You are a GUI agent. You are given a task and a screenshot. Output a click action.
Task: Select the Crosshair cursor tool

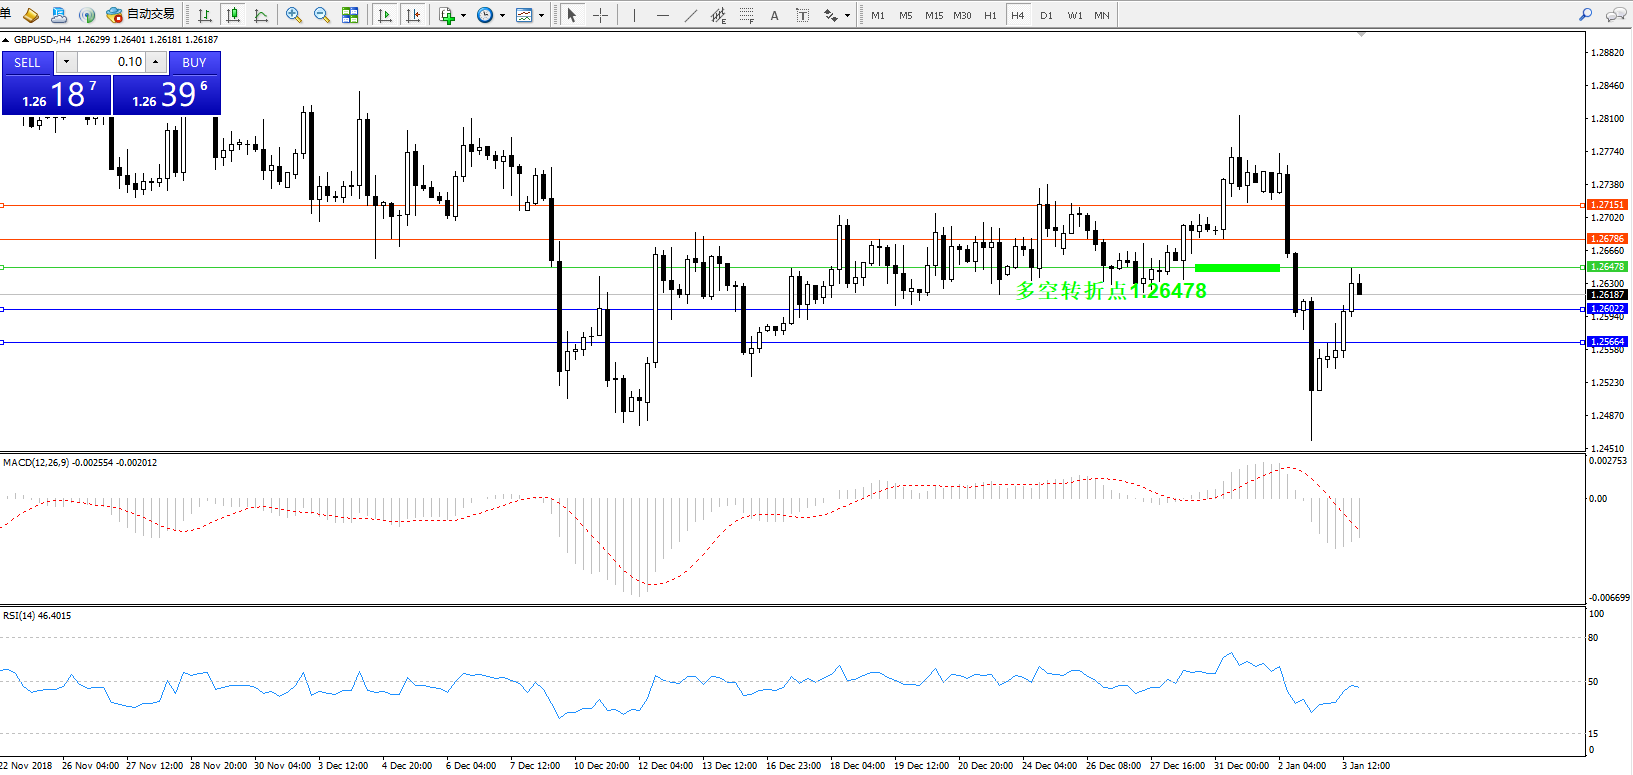click(600, 15)
